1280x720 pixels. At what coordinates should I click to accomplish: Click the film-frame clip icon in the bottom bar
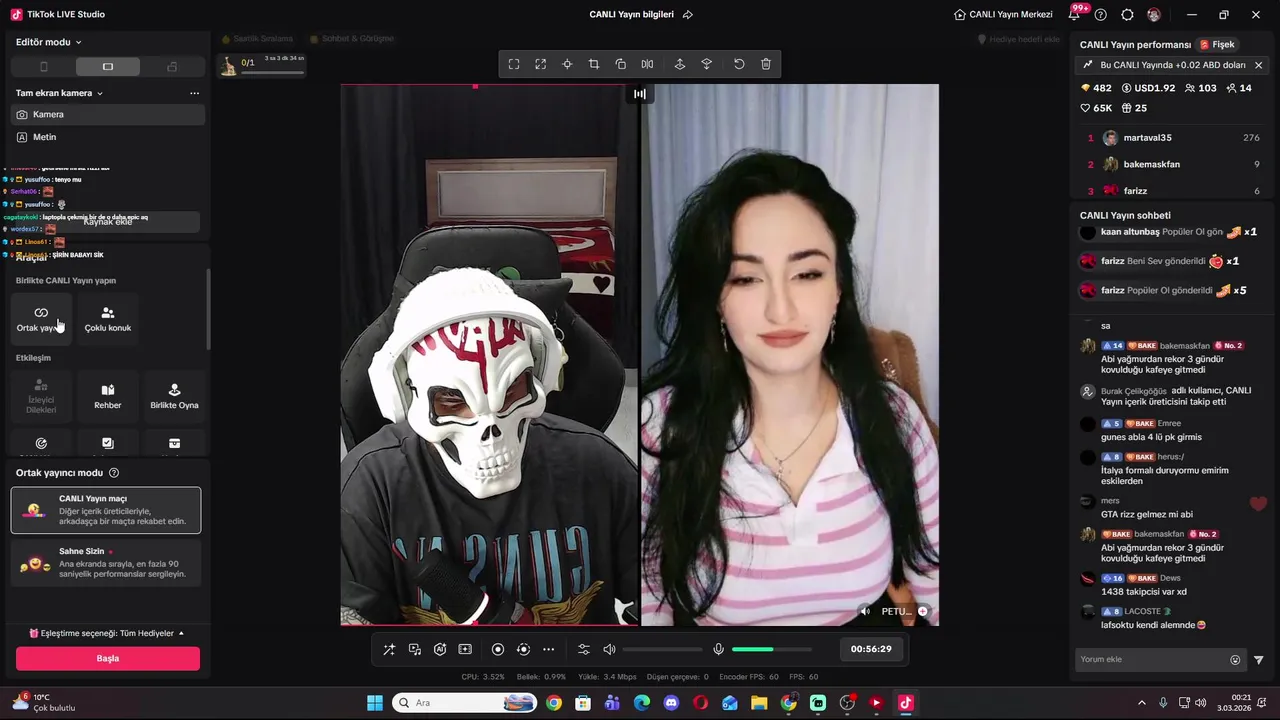465,649
